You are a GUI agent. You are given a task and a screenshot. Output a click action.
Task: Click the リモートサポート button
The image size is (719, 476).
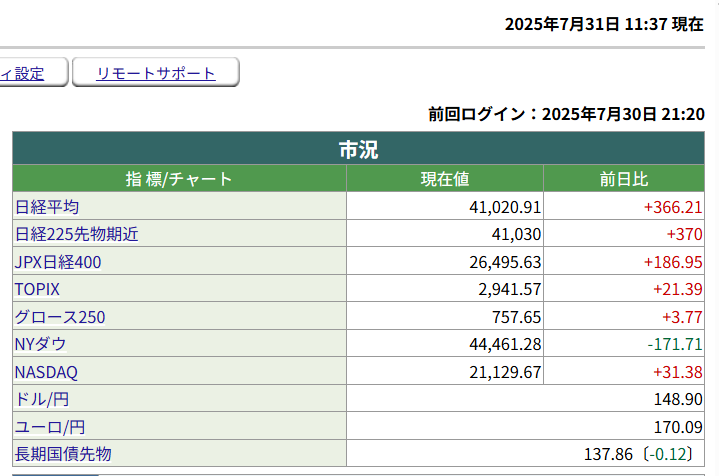coord(156,73)
